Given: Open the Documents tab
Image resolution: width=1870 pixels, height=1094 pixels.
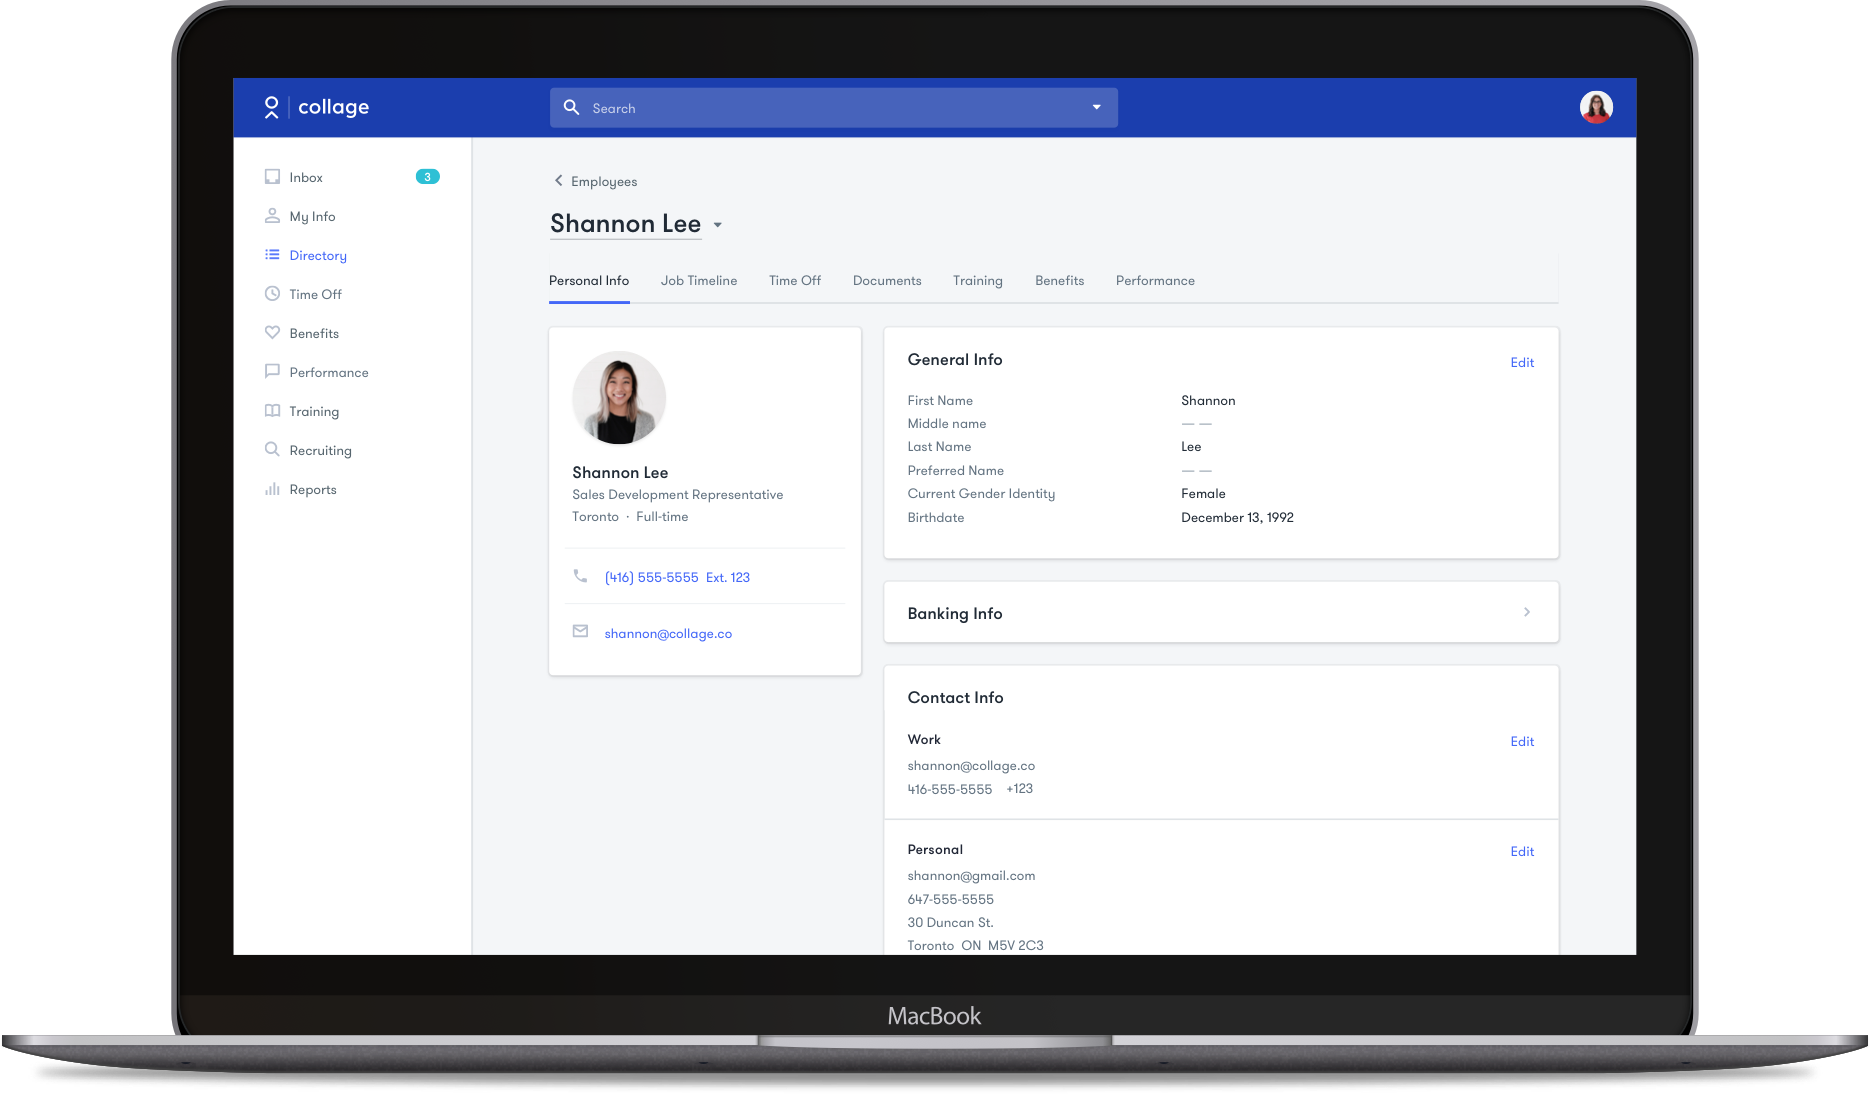Looking at the screenshot, I should [887, 281].
